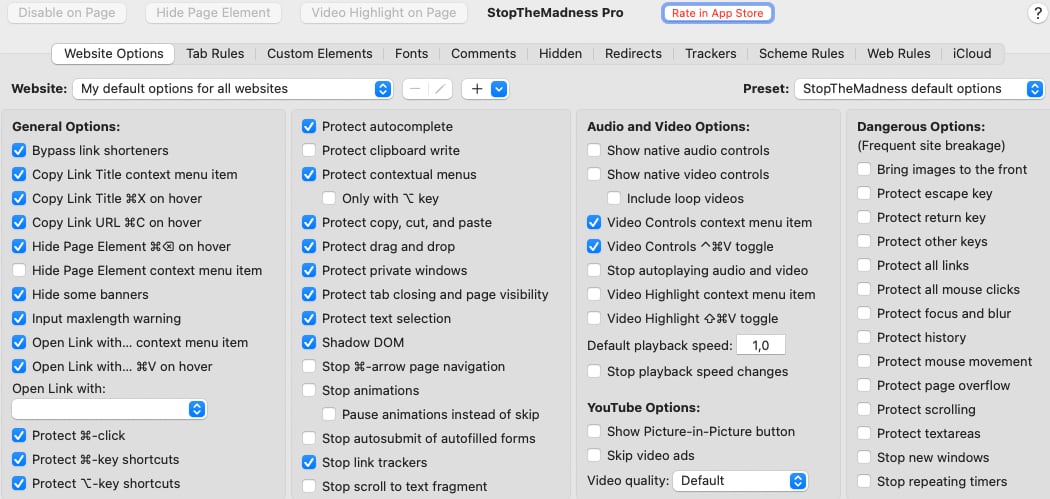Viewport: 1050px width, 499px height.
Task: Click the plus add website button
Action: click(x=477, y=89)
